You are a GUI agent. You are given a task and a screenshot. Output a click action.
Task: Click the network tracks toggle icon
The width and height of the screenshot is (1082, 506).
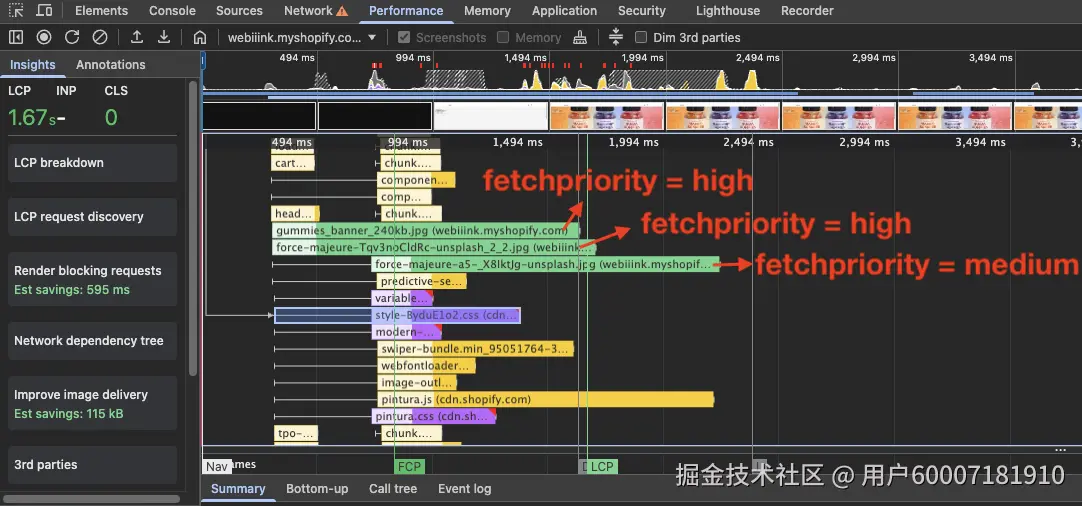(x=616, y=37)
